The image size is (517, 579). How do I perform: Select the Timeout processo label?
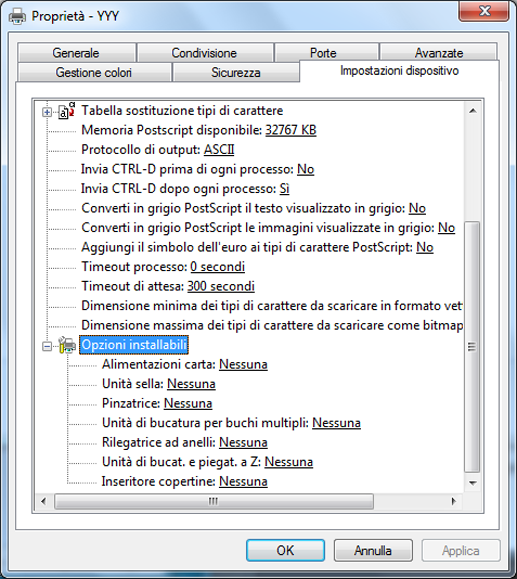click(x=134, y=267)
